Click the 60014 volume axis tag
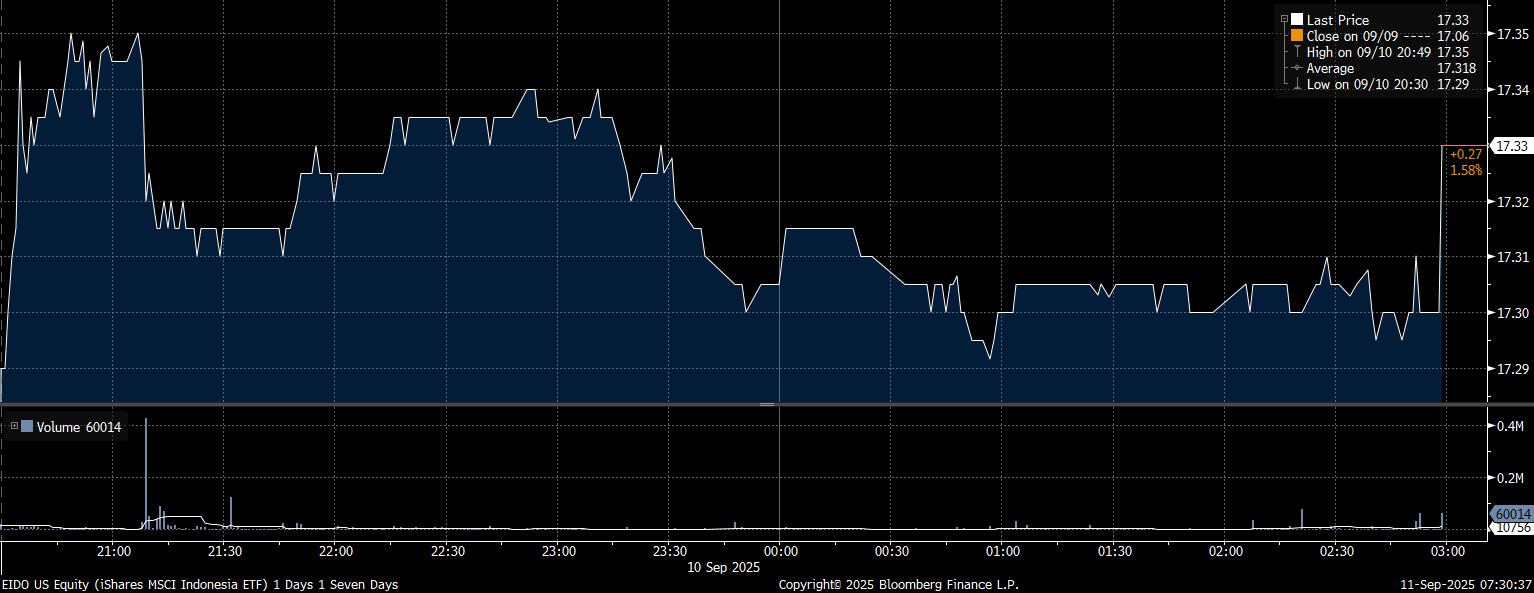Viewport: 1534px width, 593px height. point(1511,514)
